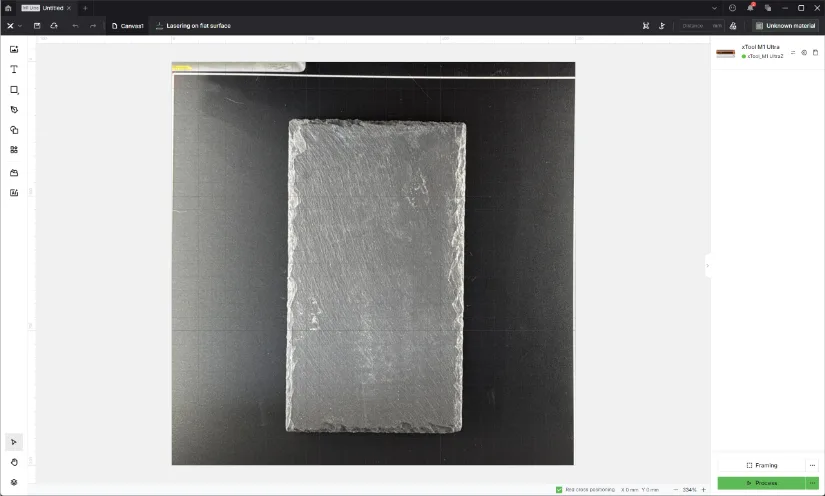Zoom in with the plus control

[x=703, y=489]
